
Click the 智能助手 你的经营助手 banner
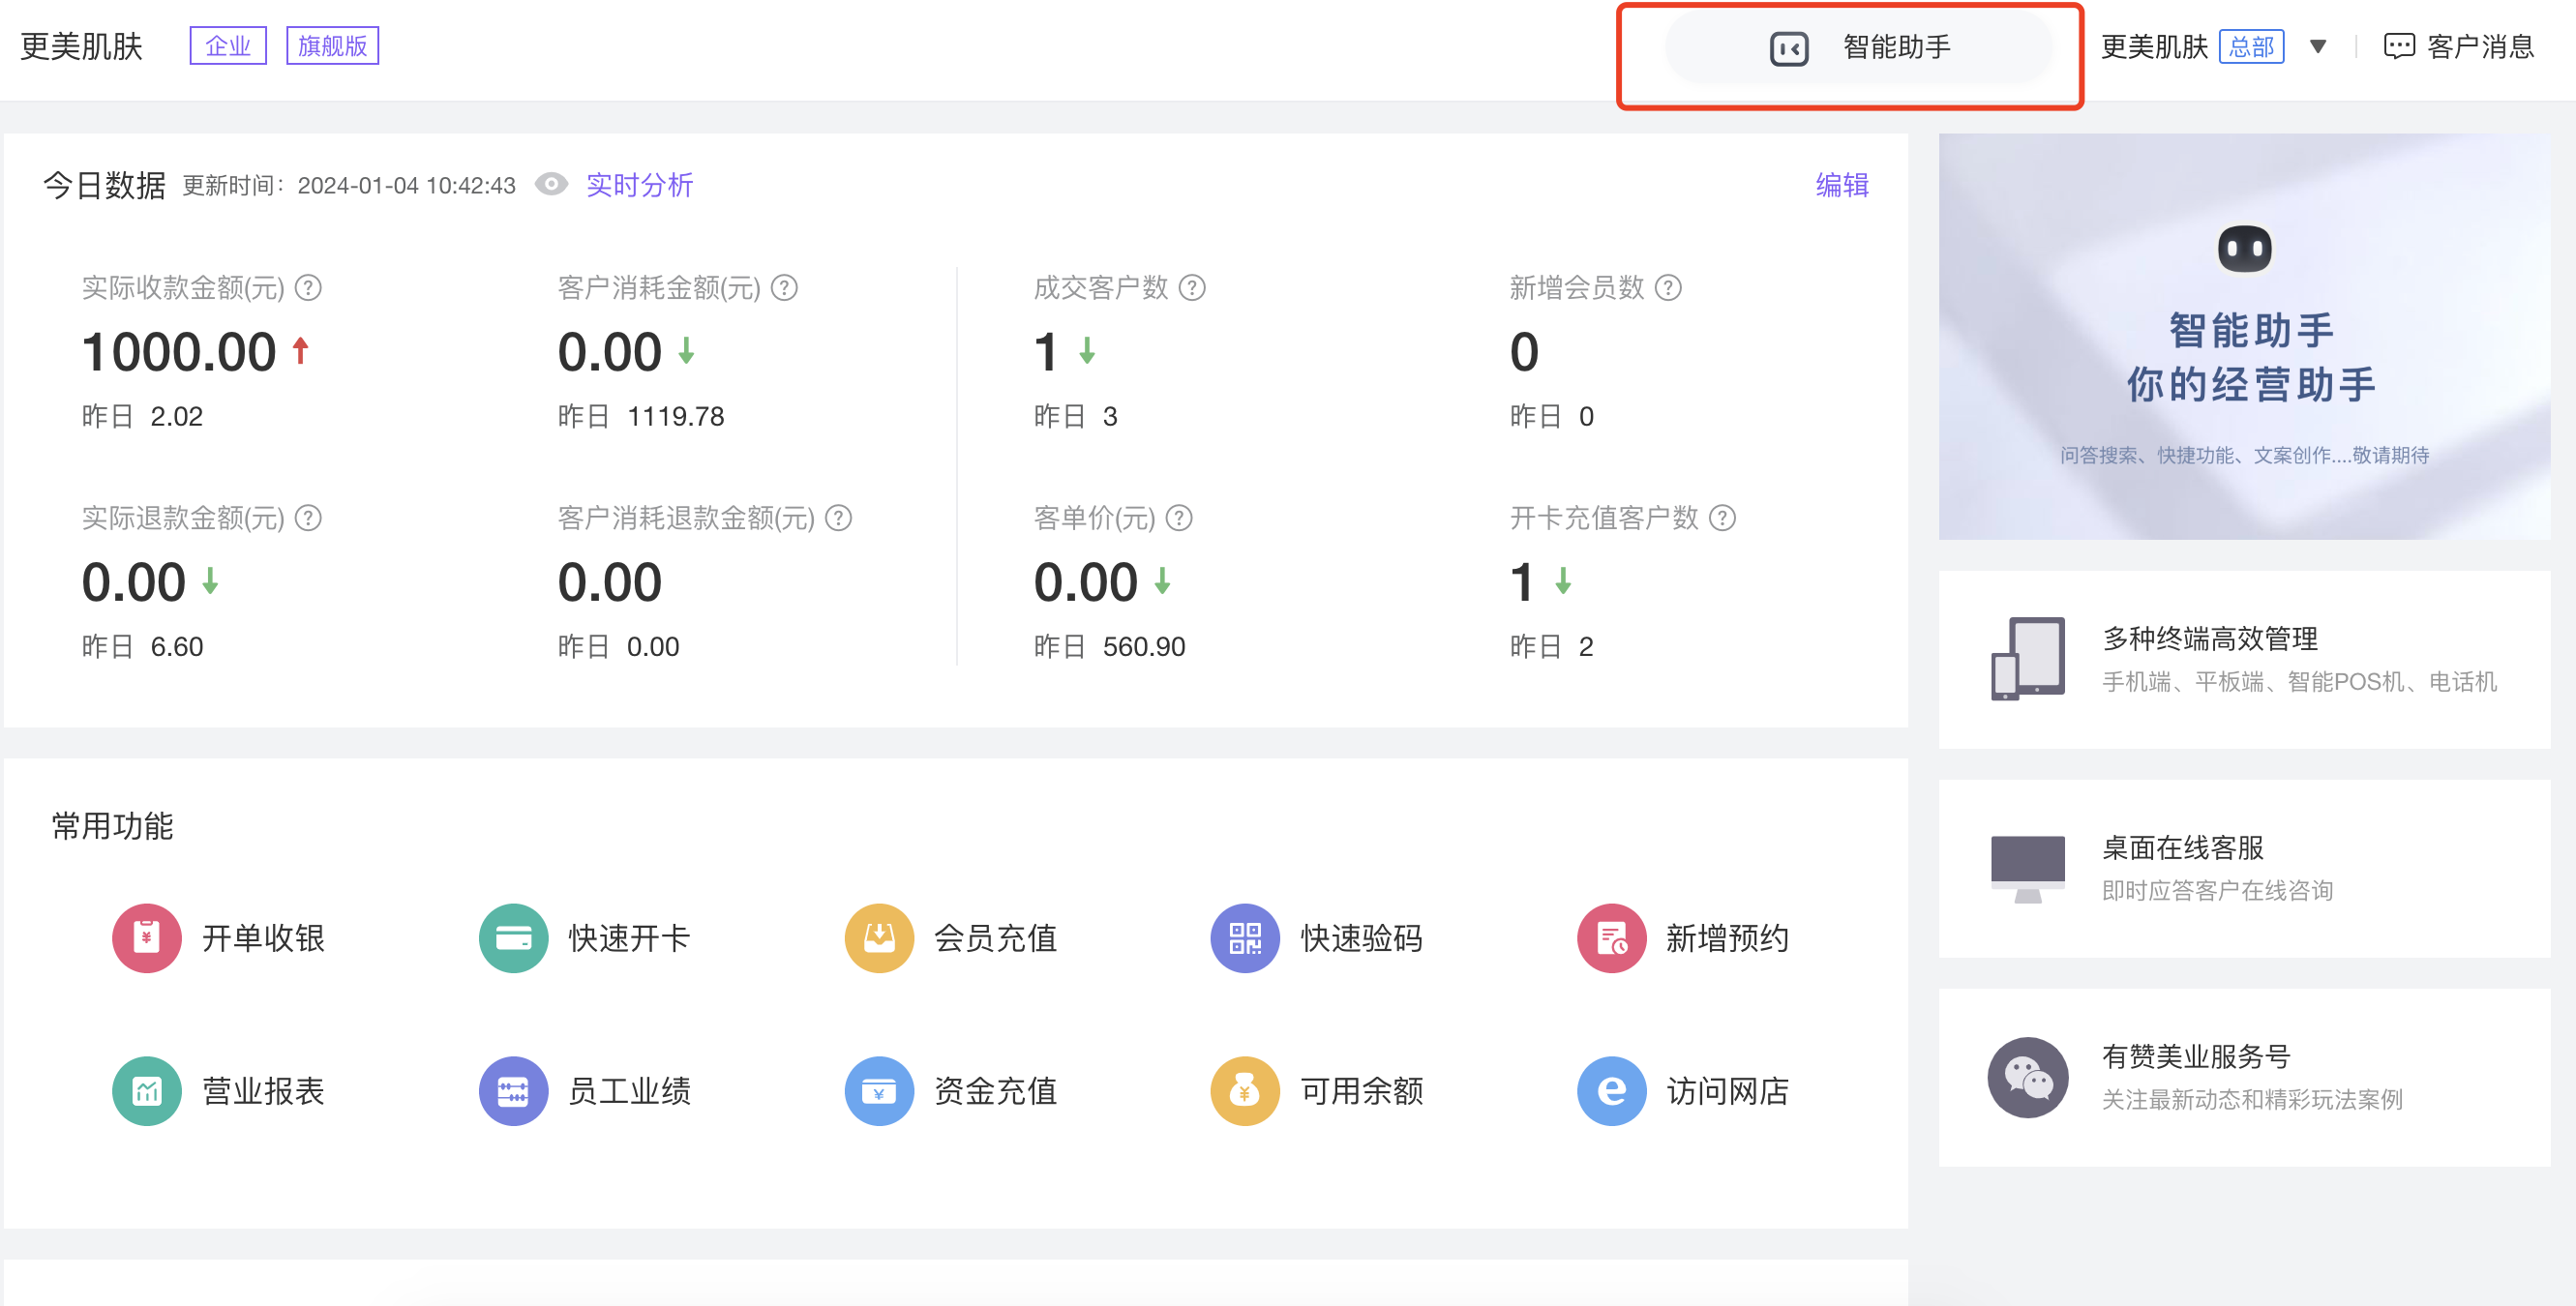(x=2243, y=337)
